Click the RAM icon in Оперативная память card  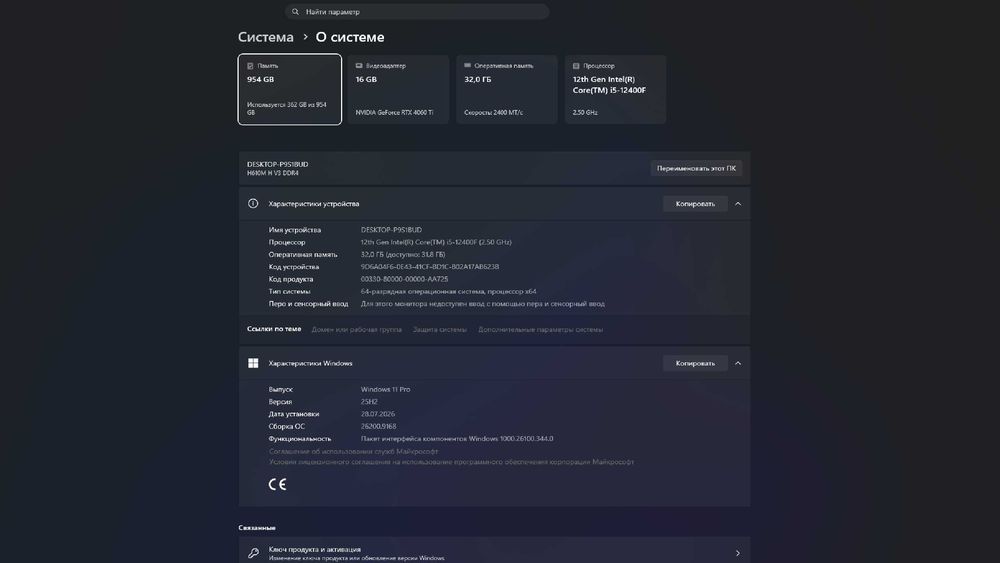[467, 66]
